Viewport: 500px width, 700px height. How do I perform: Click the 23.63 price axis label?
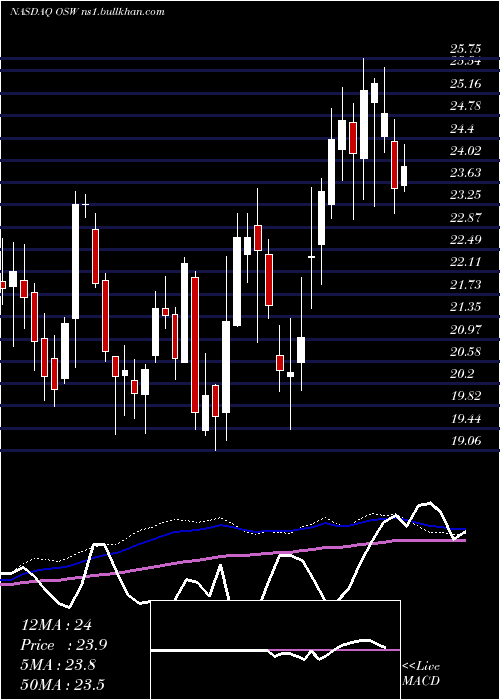[466, 172]
